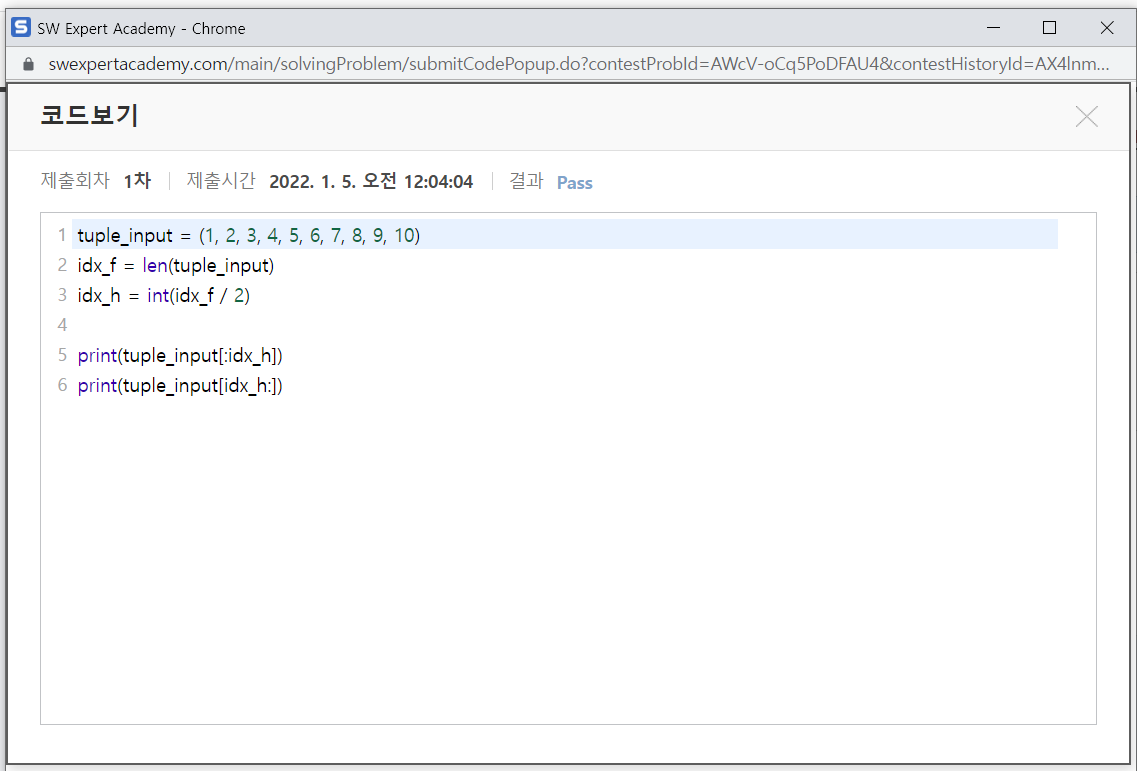Click code line print(tuple_input[:idx_h])
Screen dimensions: 1137x771
[x=180, y=355]
